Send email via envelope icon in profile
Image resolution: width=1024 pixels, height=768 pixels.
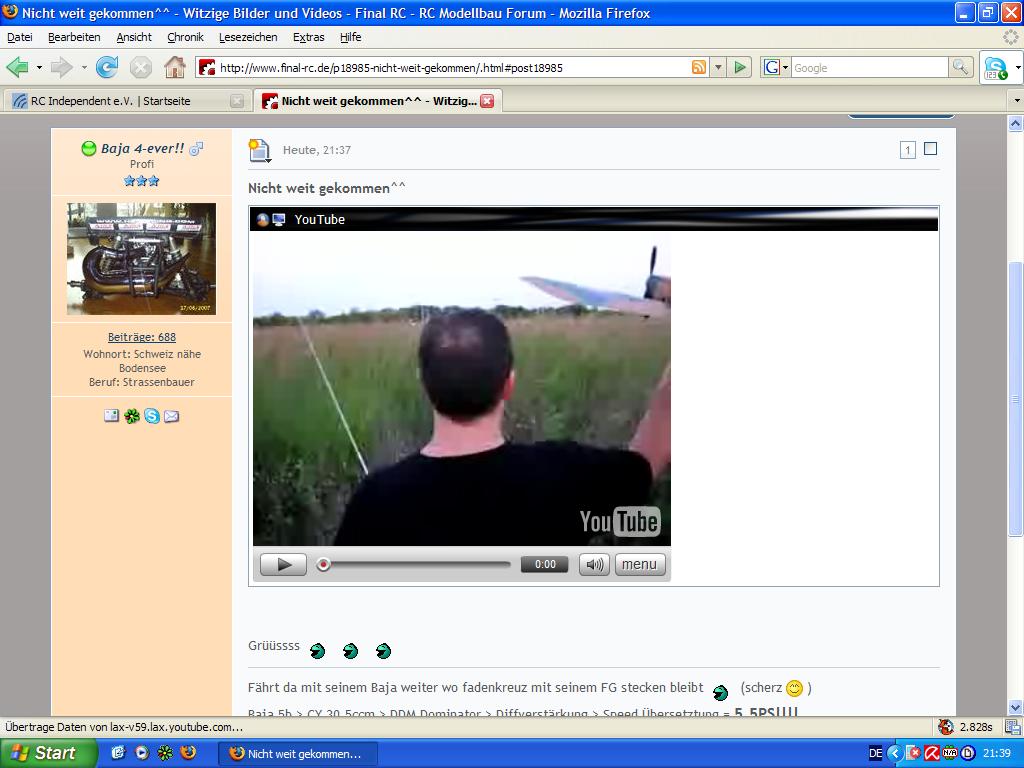coord(171,416)
